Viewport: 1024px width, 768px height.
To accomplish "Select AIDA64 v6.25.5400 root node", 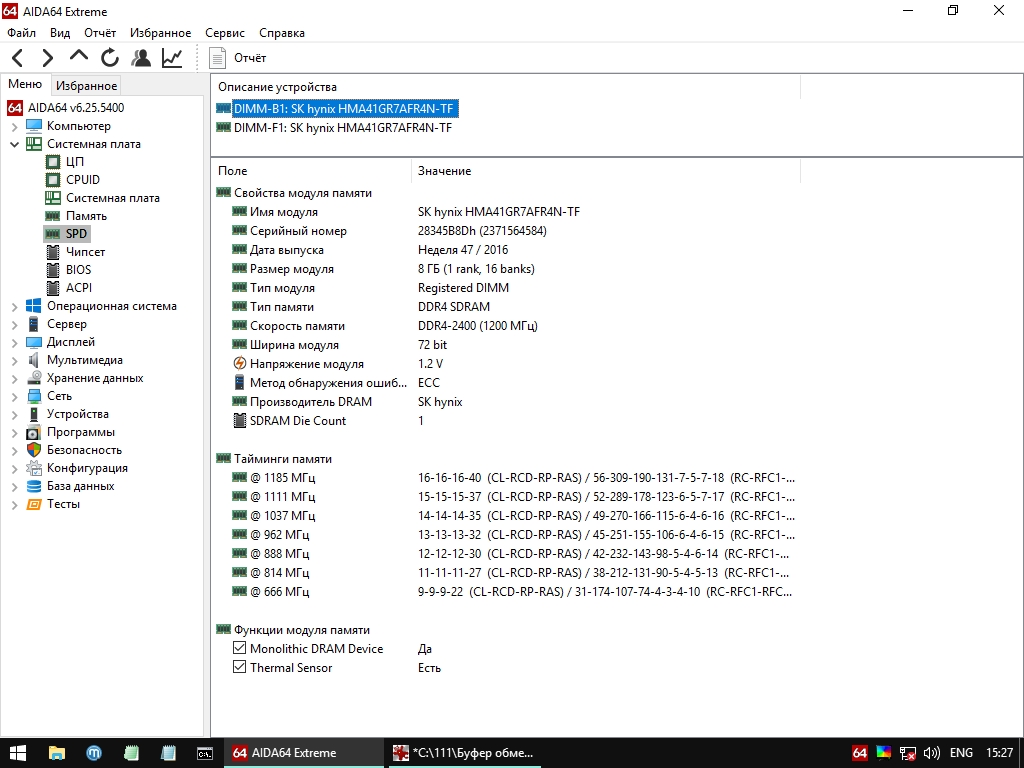I will (x=76, y=108).
